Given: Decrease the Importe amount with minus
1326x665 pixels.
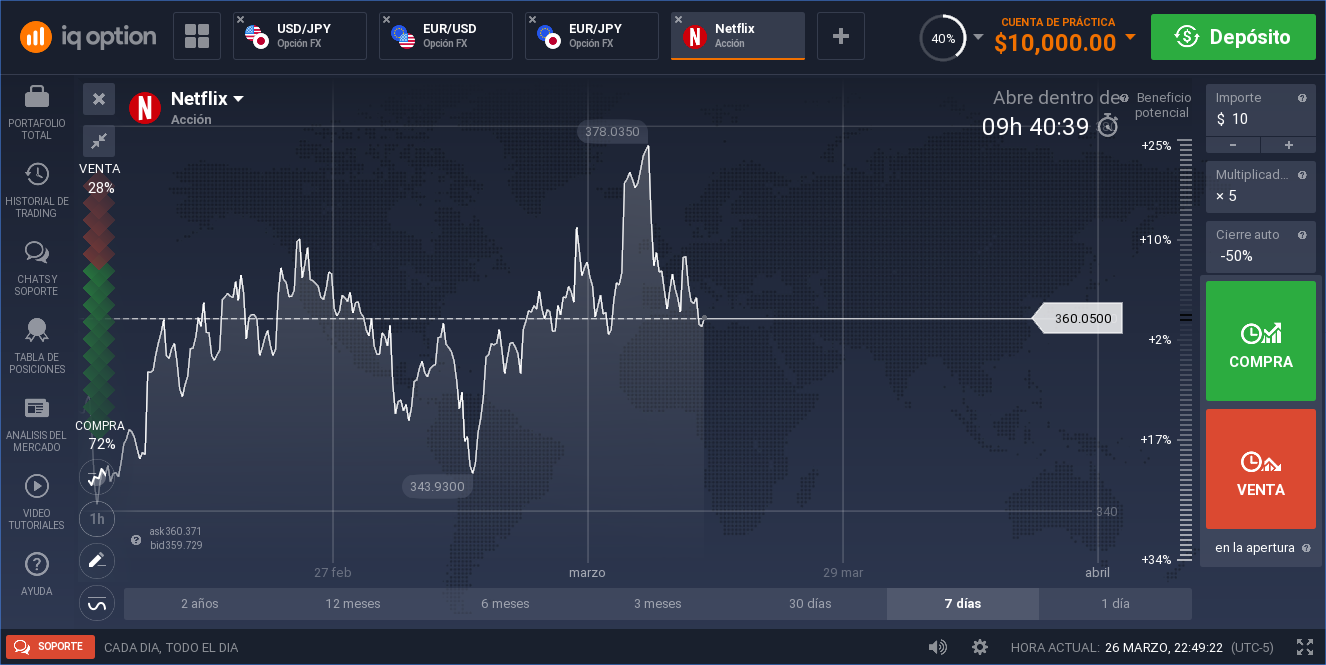Looking at the screenshot, I should (1233, 145).
